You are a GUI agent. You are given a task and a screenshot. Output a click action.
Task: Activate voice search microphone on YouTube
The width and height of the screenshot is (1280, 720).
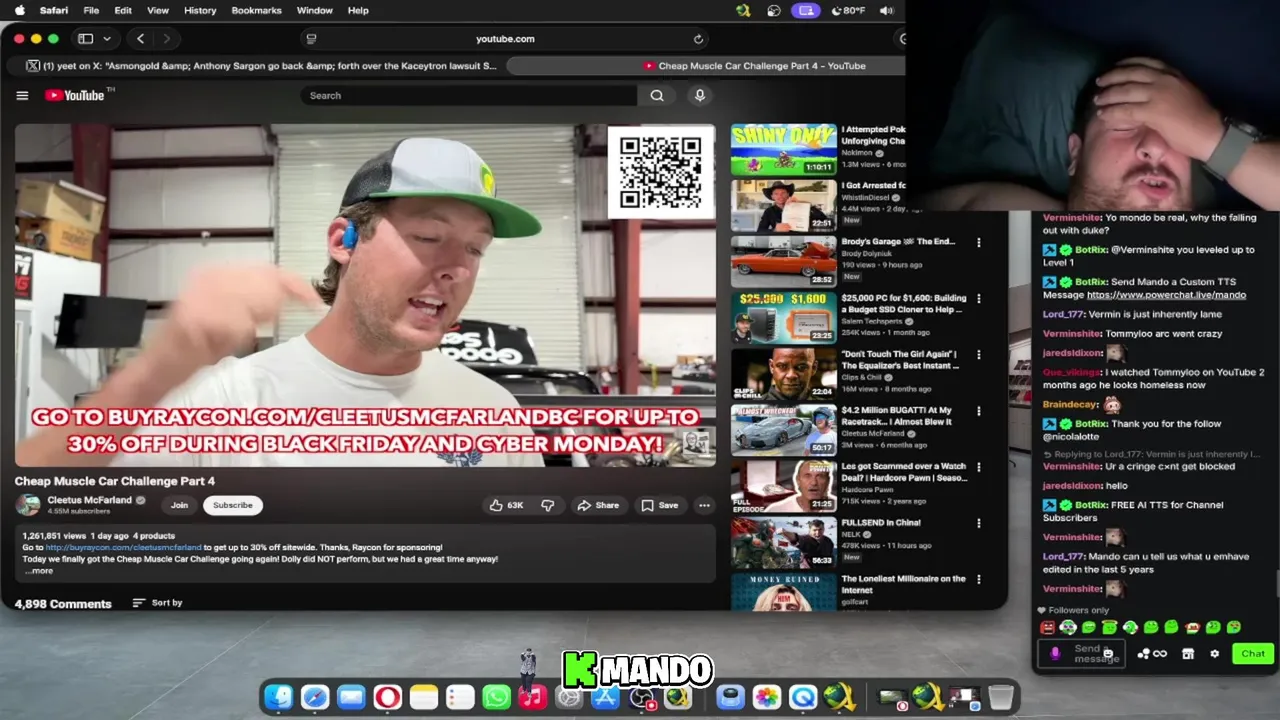click(x=700, y=96)
